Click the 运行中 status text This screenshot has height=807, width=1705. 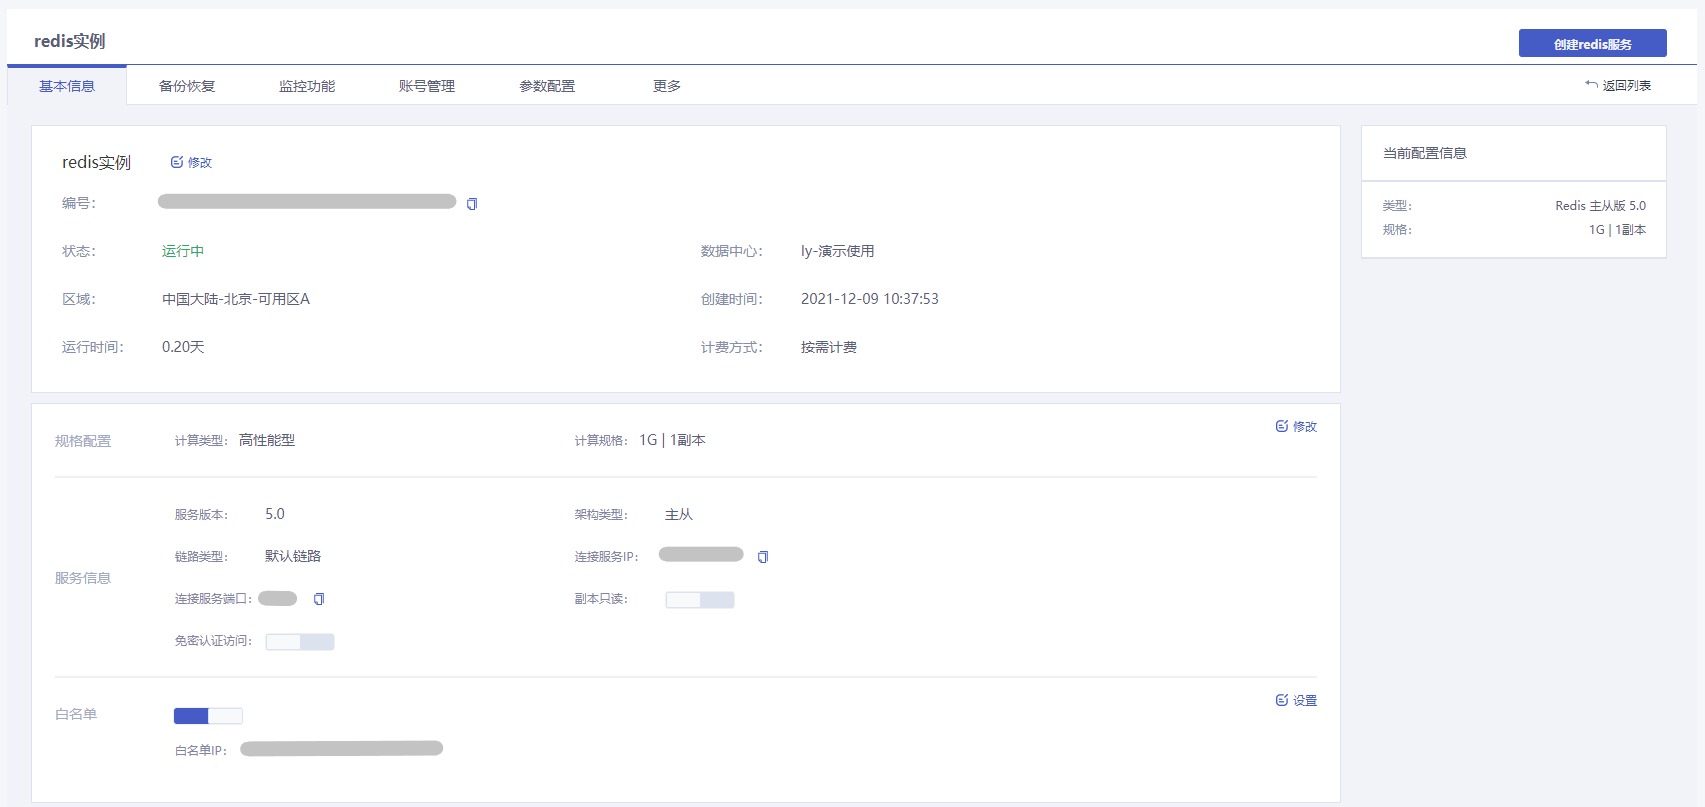(x=183, y=251)
